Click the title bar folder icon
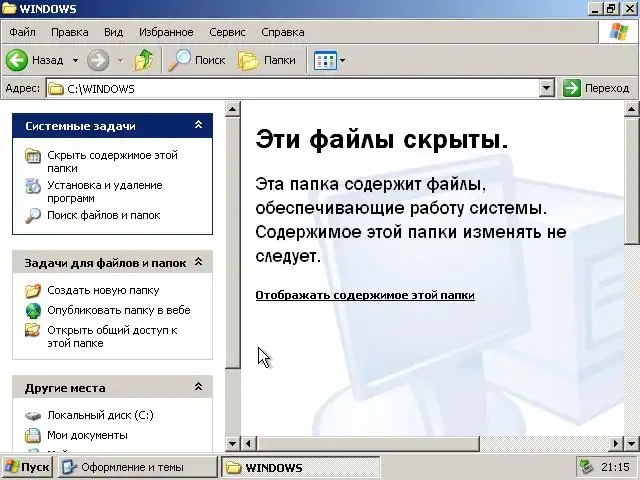Image resolution: width=640 pixels, height=480 pixels. click(9, 8)
